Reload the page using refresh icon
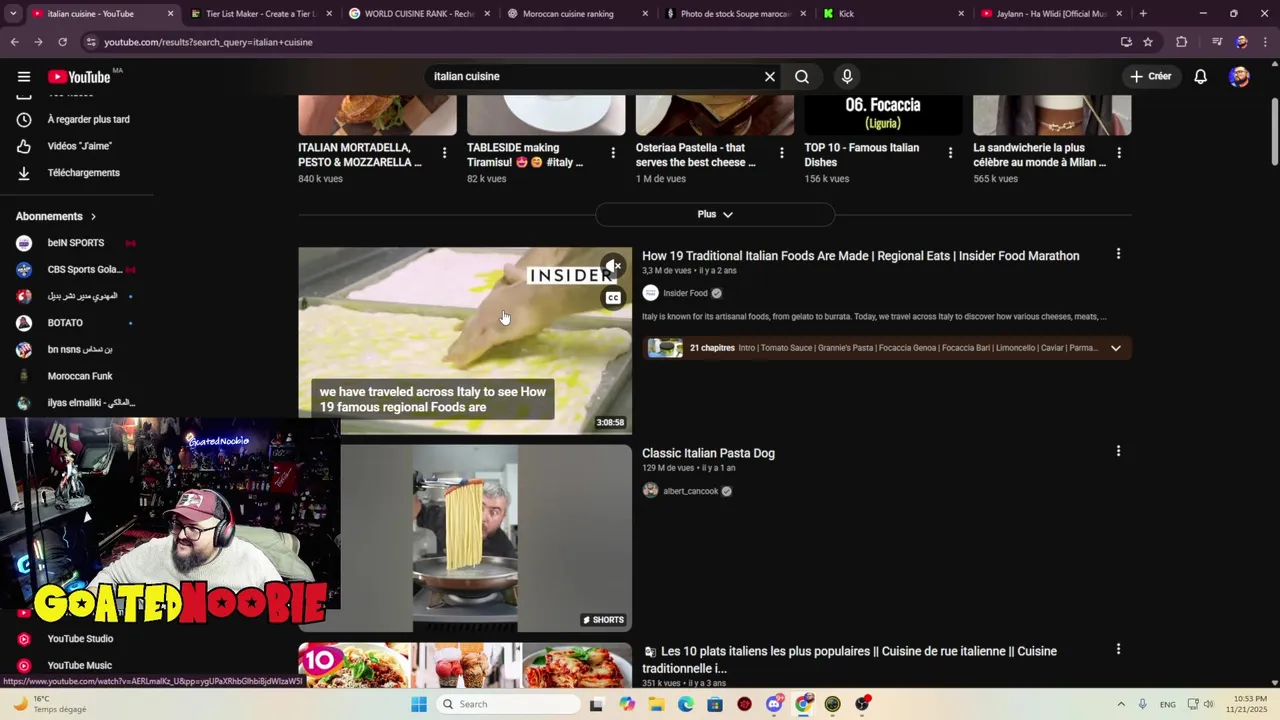The image size is (1280, 720). pos(62,42)
